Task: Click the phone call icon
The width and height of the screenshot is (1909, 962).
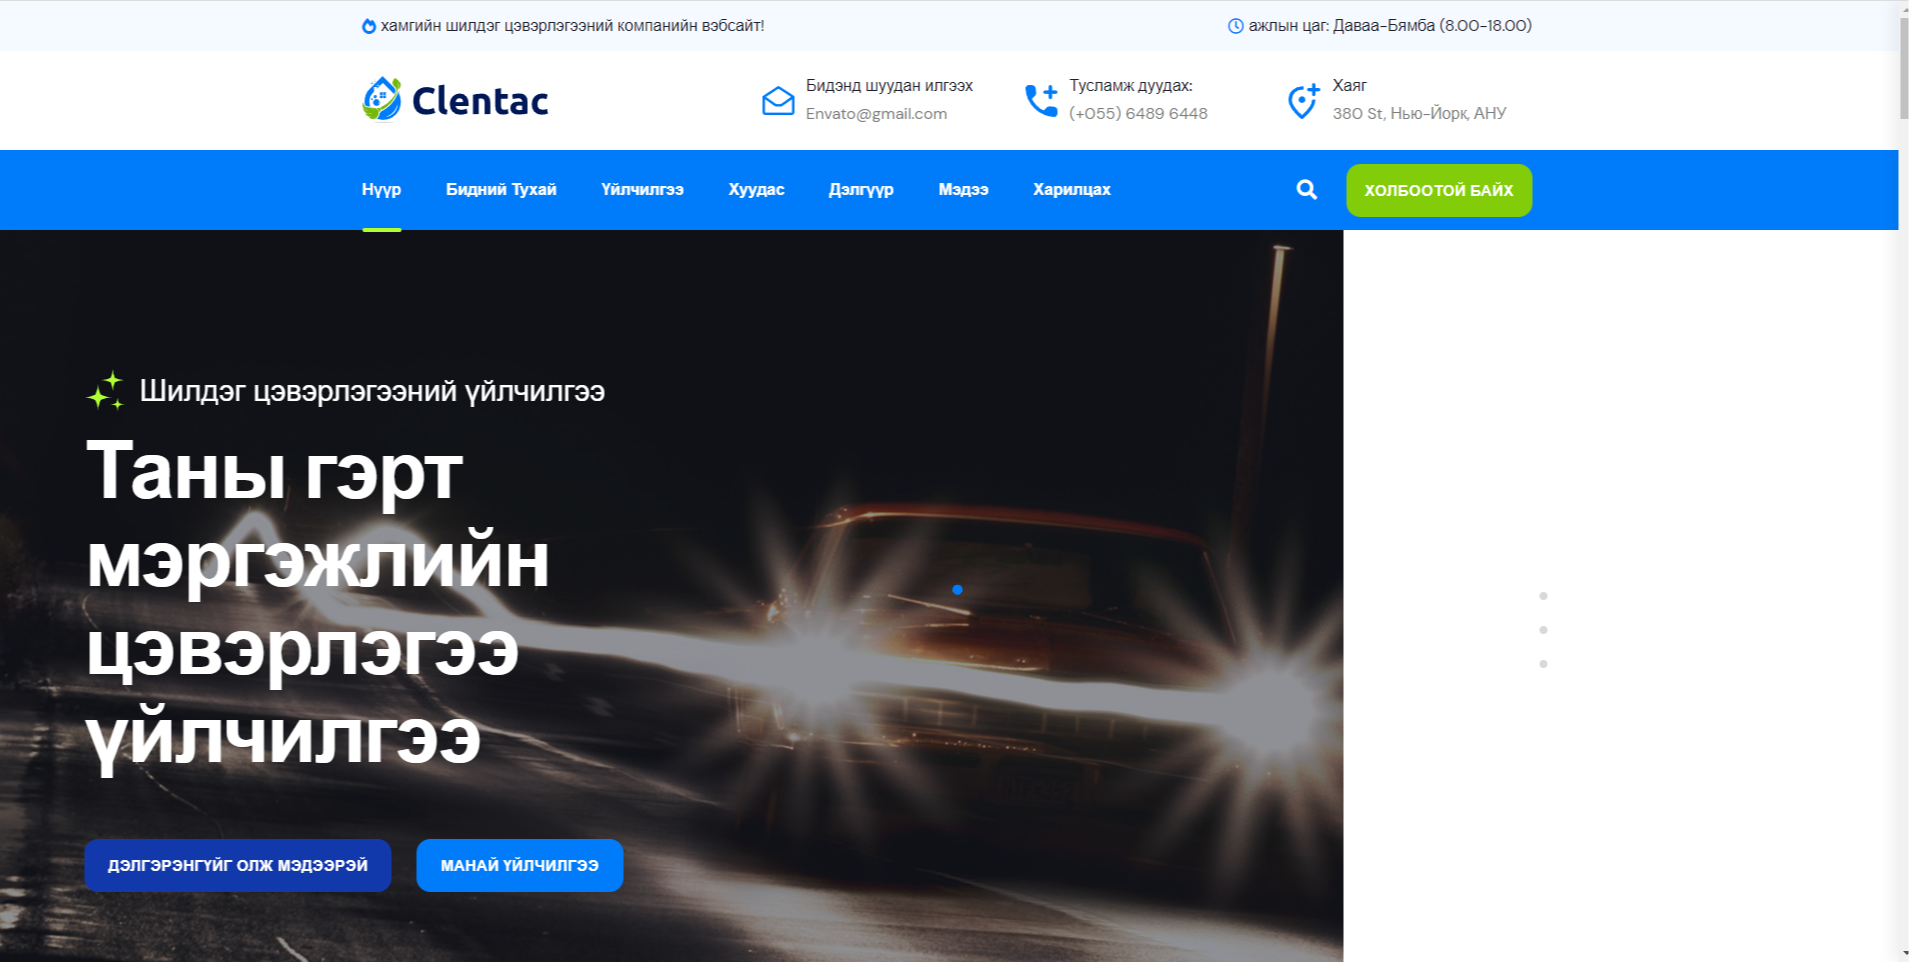Action: click(1041, 100)
